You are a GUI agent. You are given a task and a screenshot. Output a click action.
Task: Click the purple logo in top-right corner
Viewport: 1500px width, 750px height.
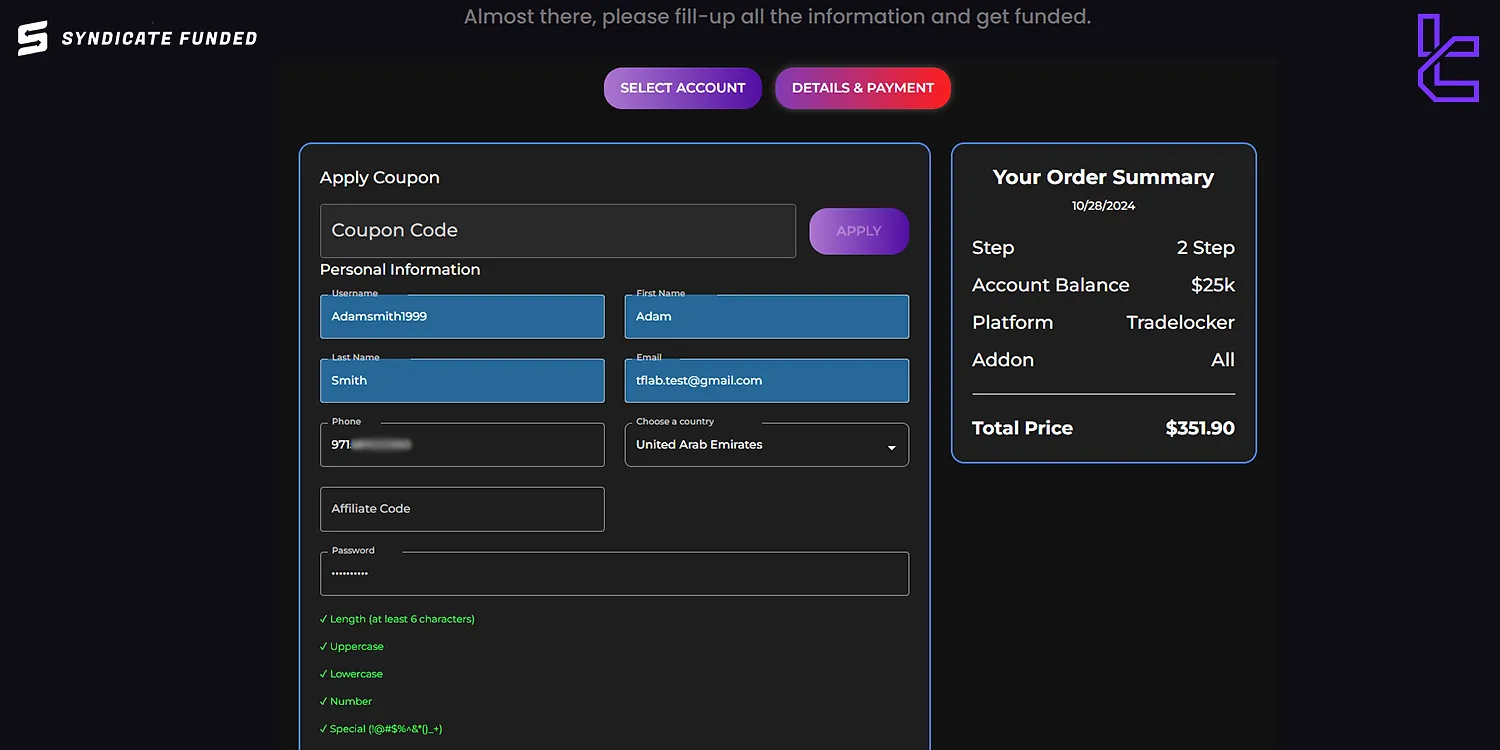coord(1447,58)
